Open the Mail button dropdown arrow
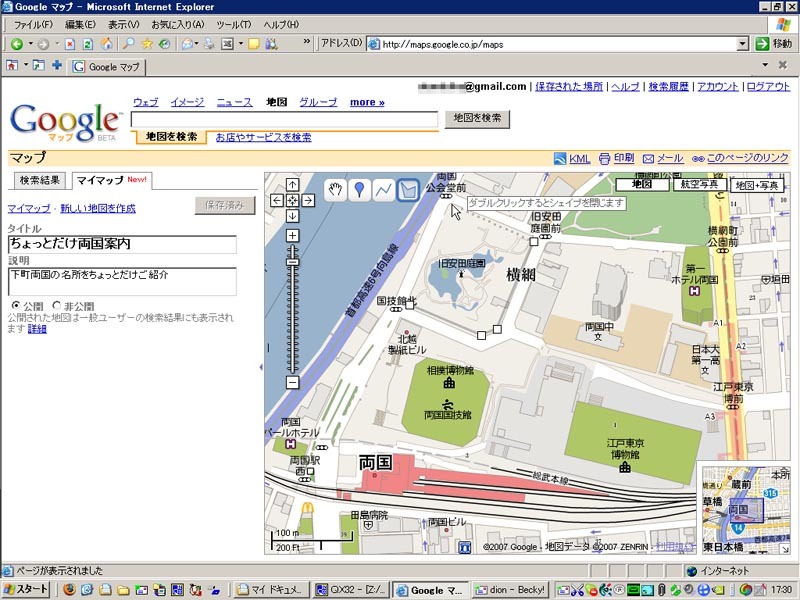This screenshot has width=800, height=600. (x=196, y=44)
